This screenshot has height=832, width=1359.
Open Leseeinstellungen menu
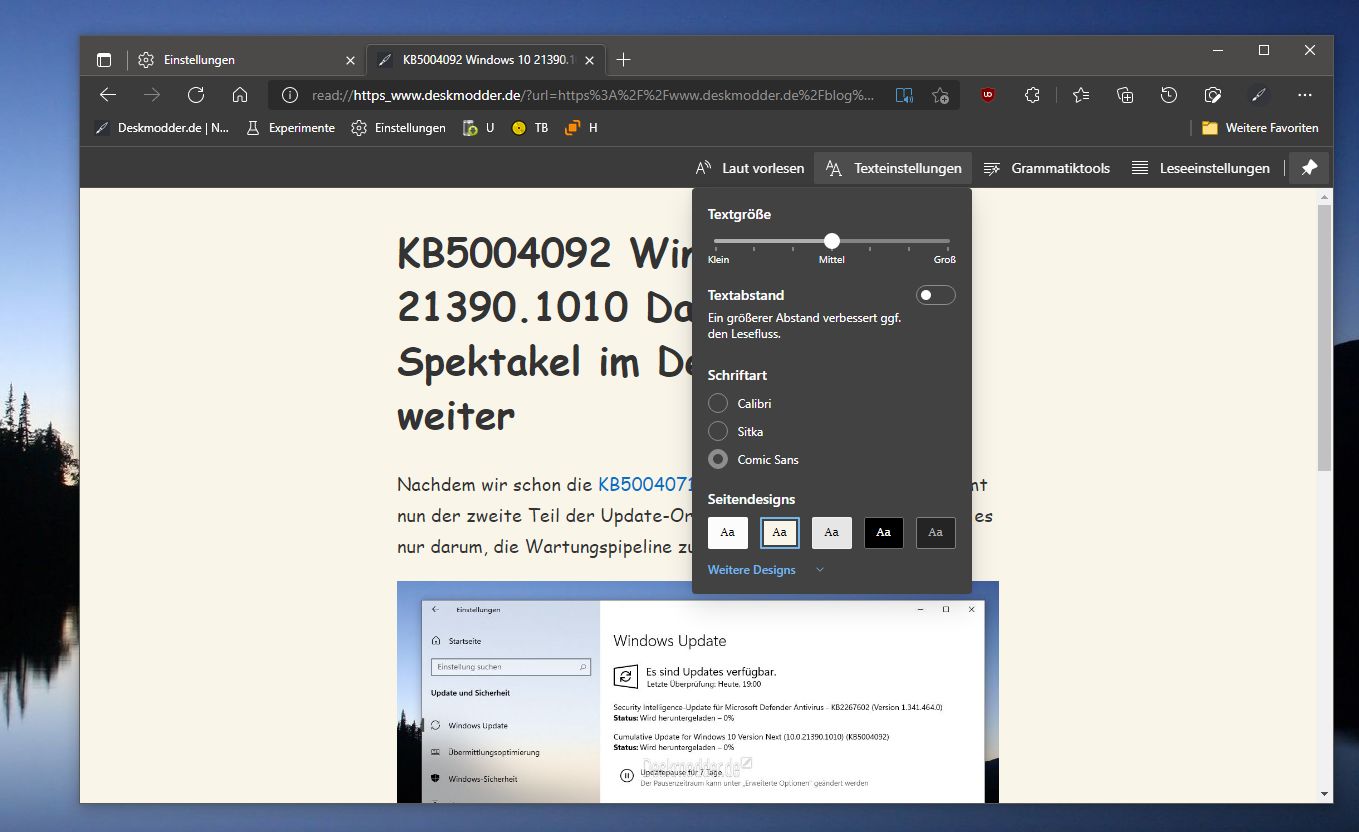pyautogui.click(x=1200, y=168)
